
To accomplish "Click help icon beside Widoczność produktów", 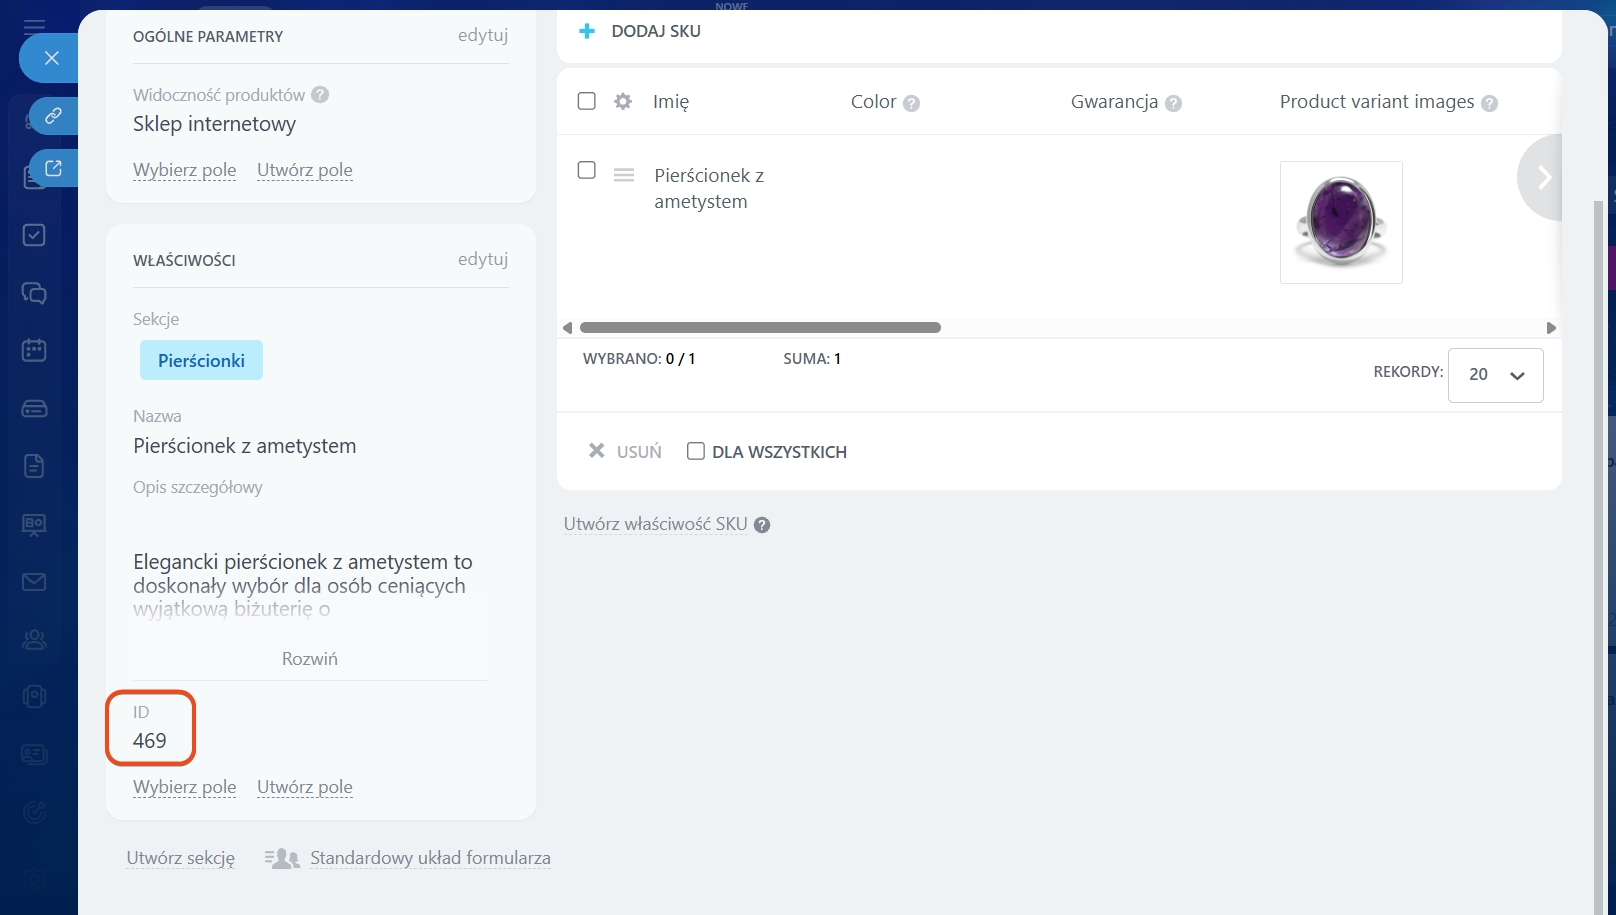I will click(320, 95).
